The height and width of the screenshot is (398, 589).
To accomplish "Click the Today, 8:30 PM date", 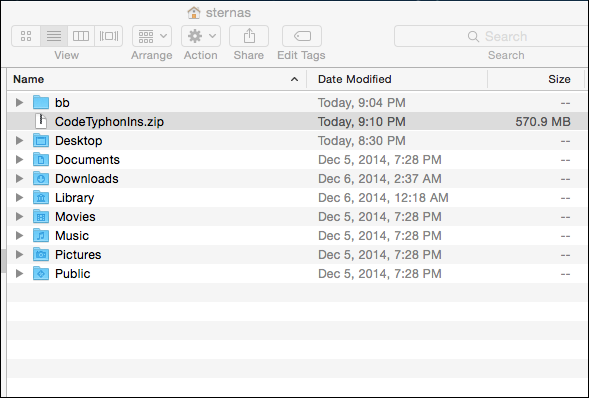I will [362, 141].
